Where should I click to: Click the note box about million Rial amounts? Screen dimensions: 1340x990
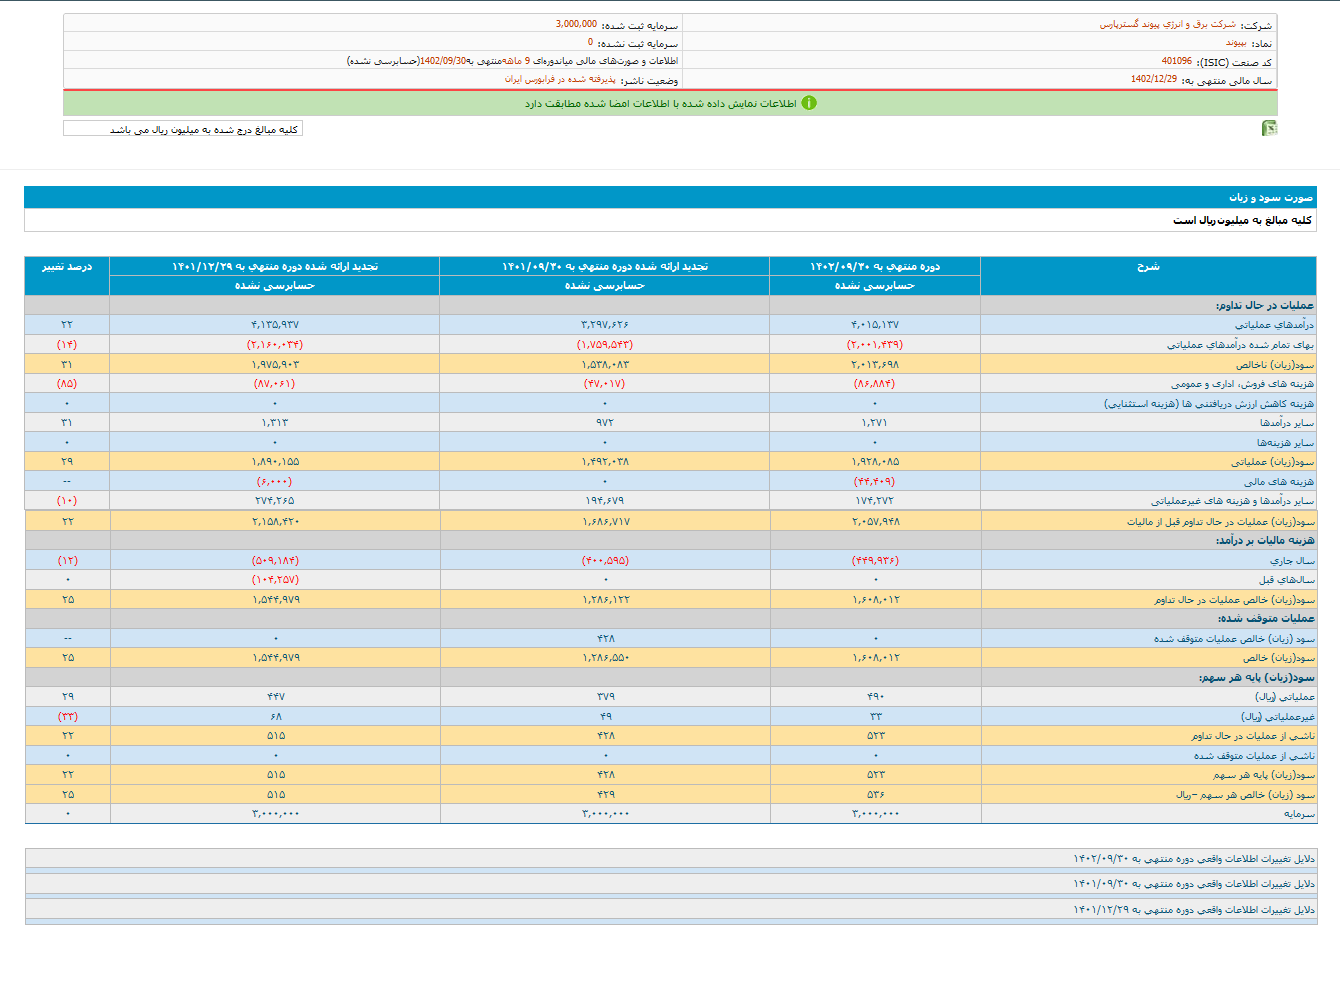coord(183,129)
